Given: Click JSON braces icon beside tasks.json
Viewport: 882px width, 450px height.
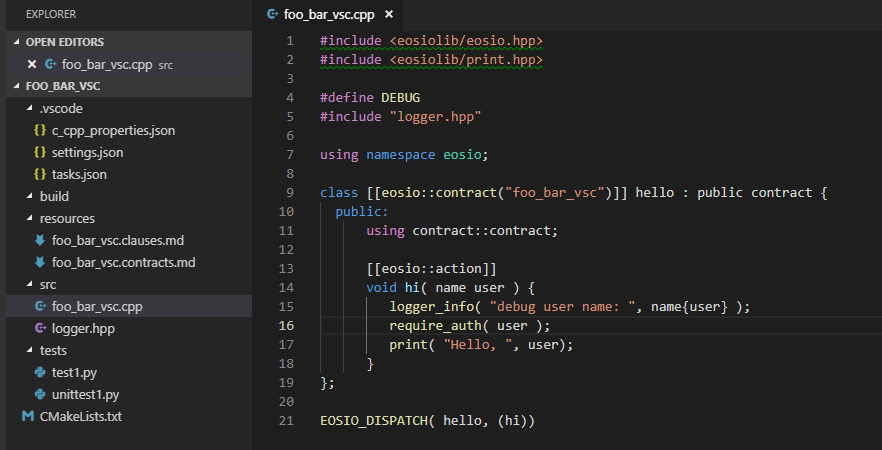Looking at the screenshot, I should pyautogui.click(x=40, y=174).
